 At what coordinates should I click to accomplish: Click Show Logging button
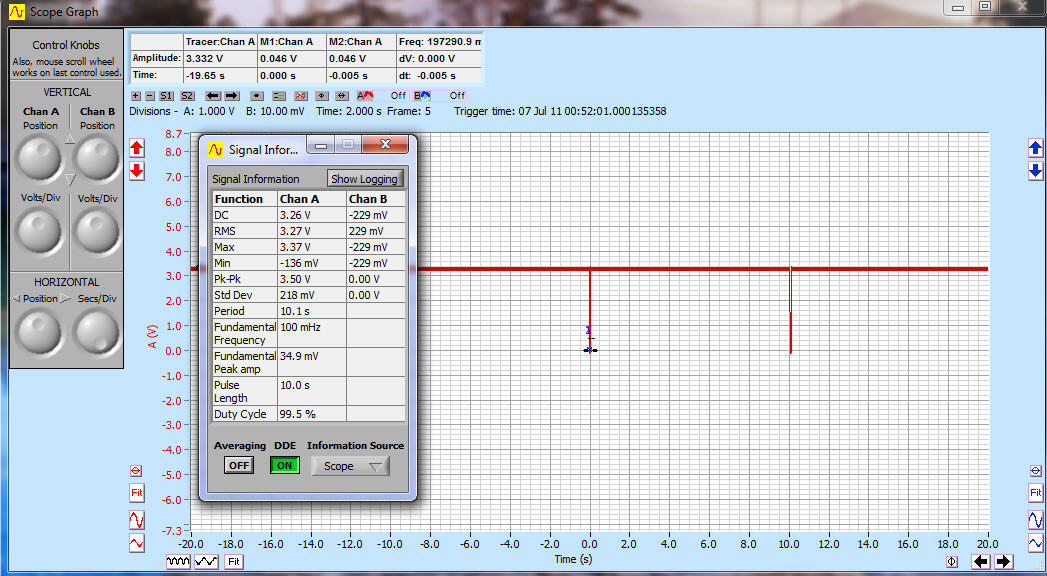point(365,179)
